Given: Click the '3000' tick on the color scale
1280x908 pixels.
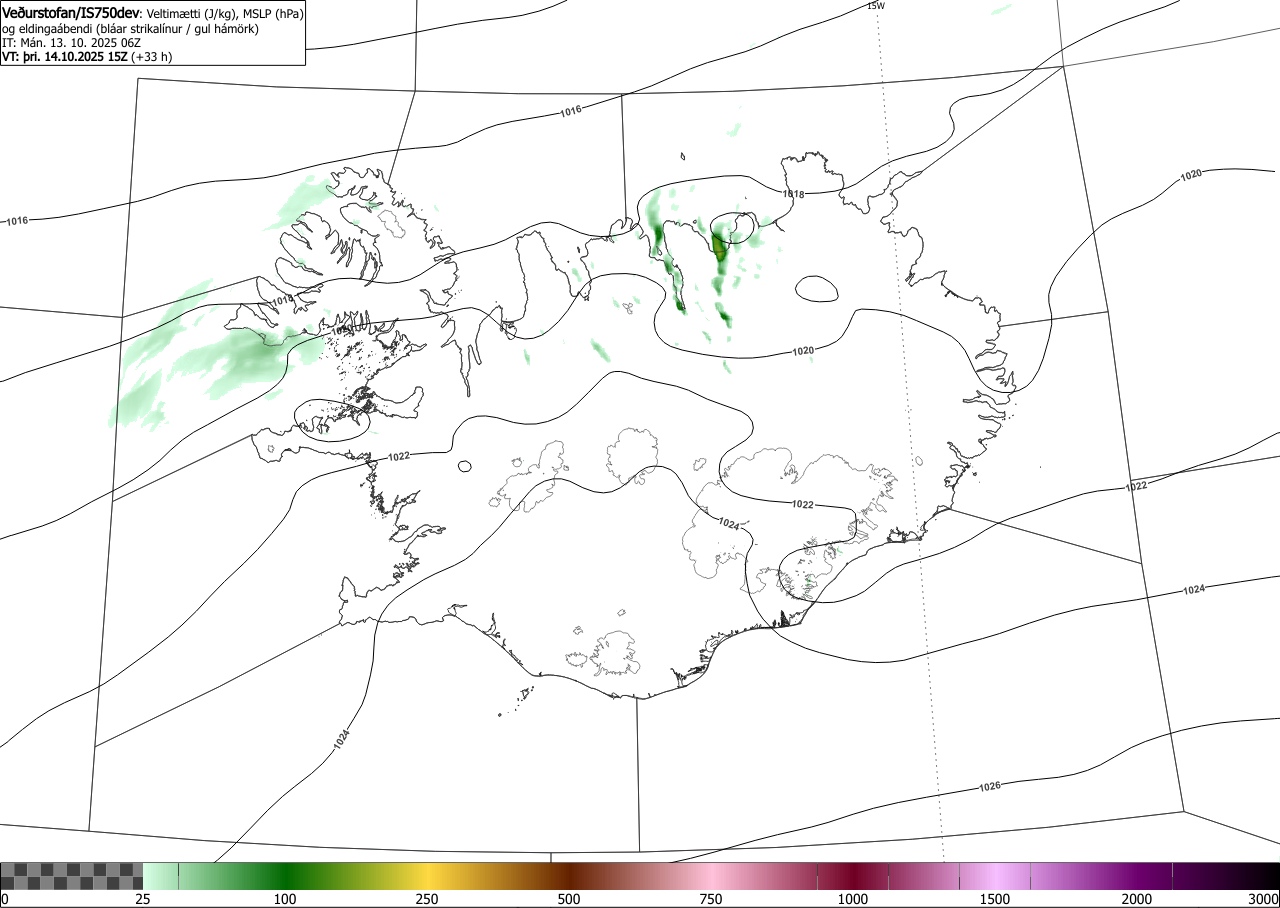Looking at the screenshot, I should tap(1265, 899).
